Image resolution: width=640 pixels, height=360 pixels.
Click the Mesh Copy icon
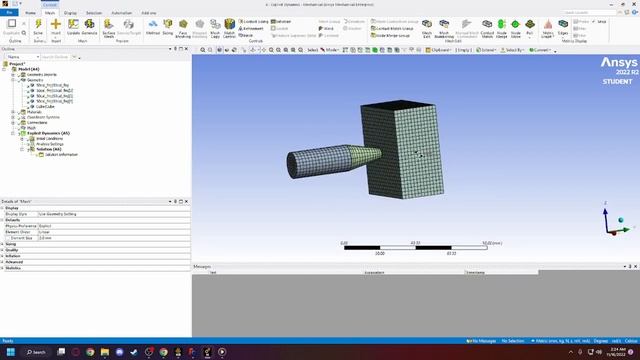pos(215,24)
